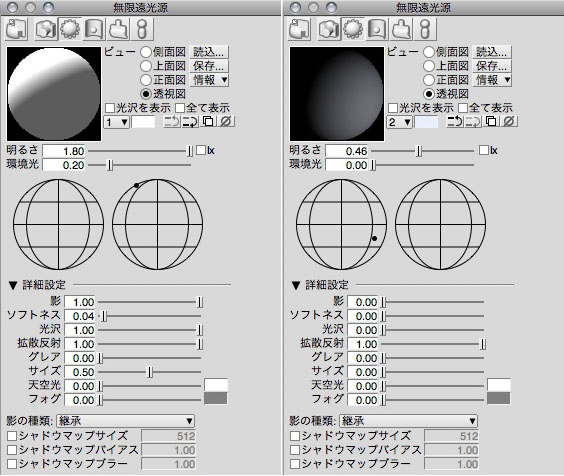Go to next light using arrow icon beside selector 1
This screenshot has width=564, height=476.
click(190, 122)
